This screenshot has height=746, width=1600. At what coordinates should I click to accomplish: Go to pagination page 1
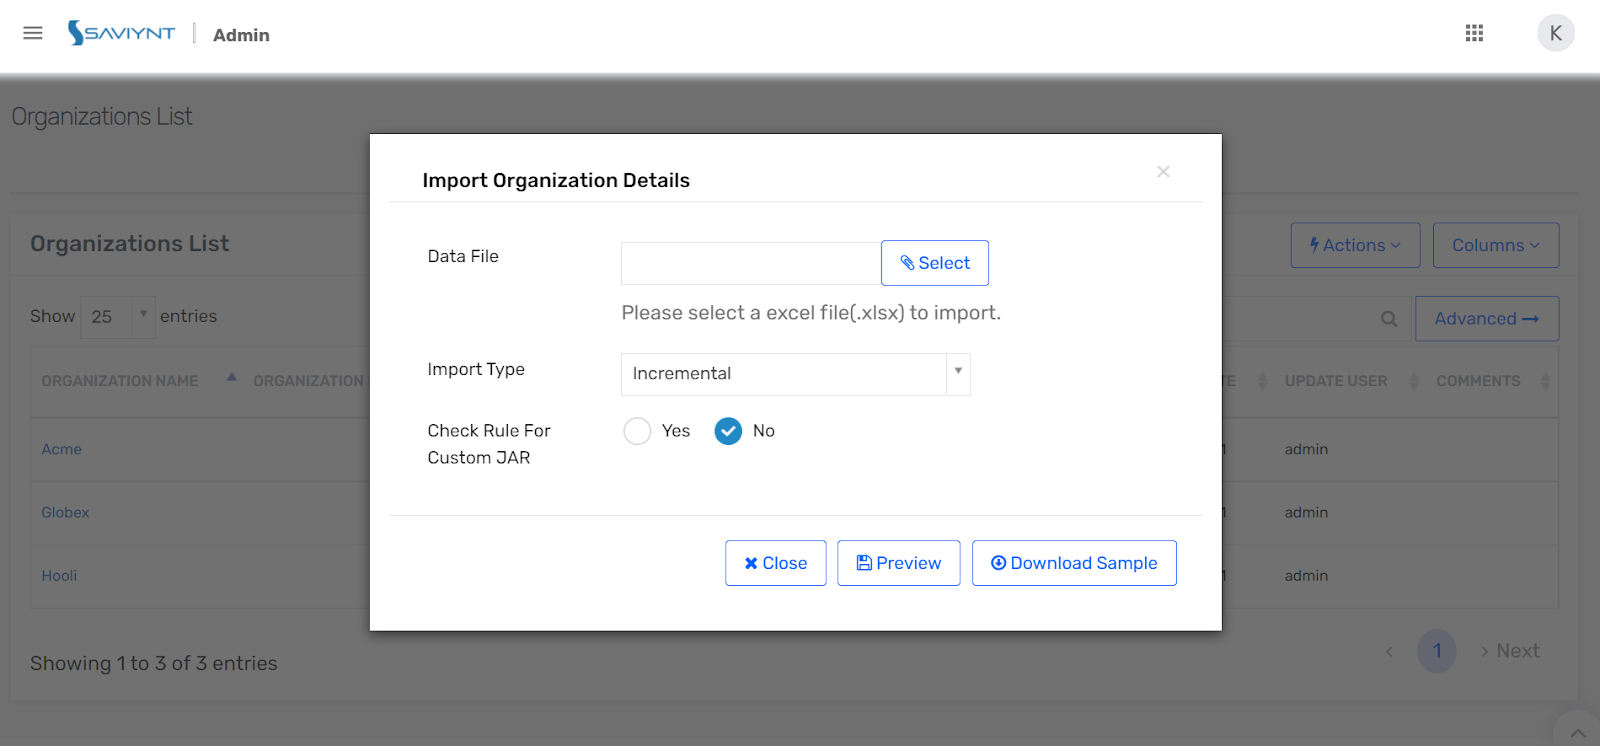1437,651
